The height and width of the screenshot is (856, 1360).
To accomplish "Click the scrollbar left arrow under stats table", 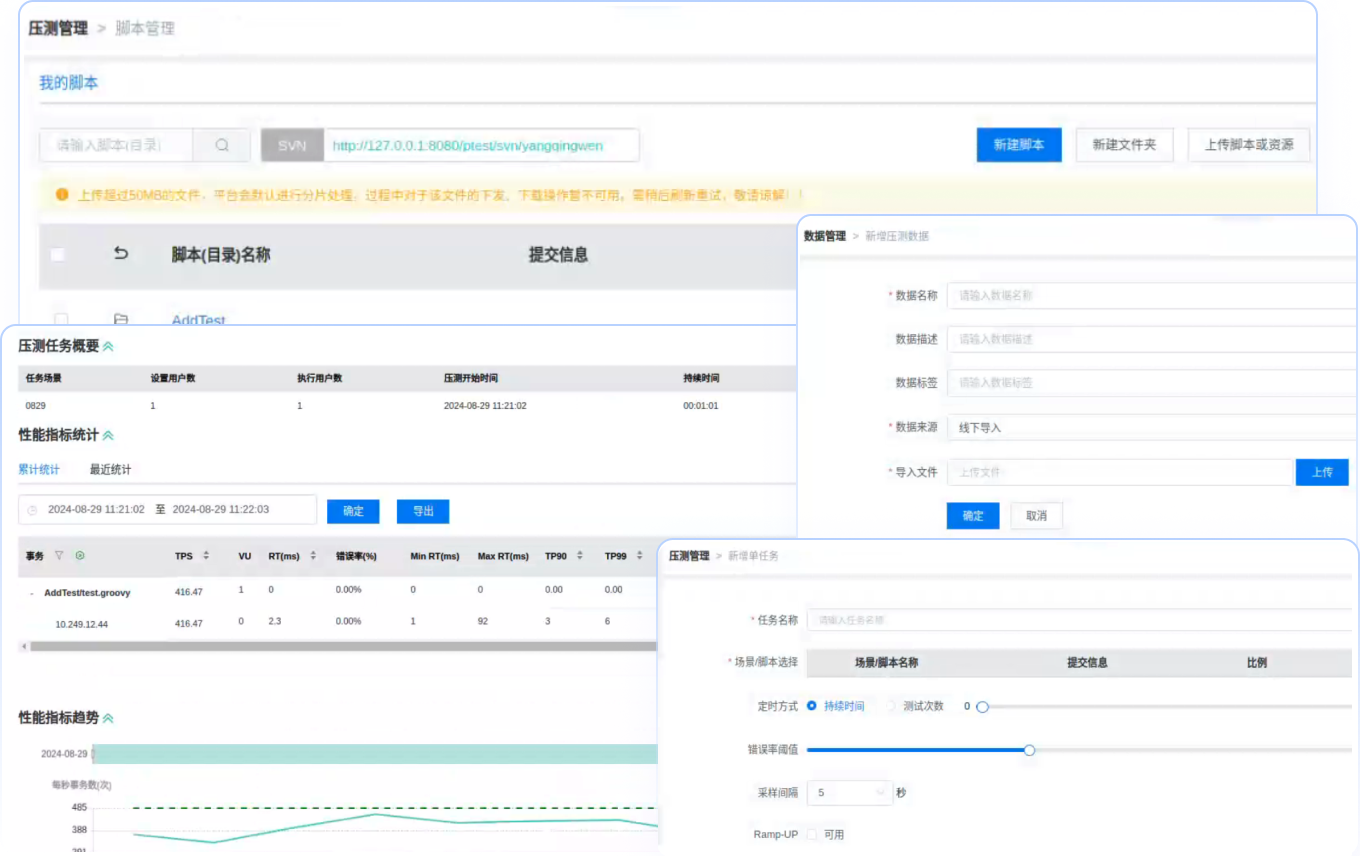I will [23, 646].
